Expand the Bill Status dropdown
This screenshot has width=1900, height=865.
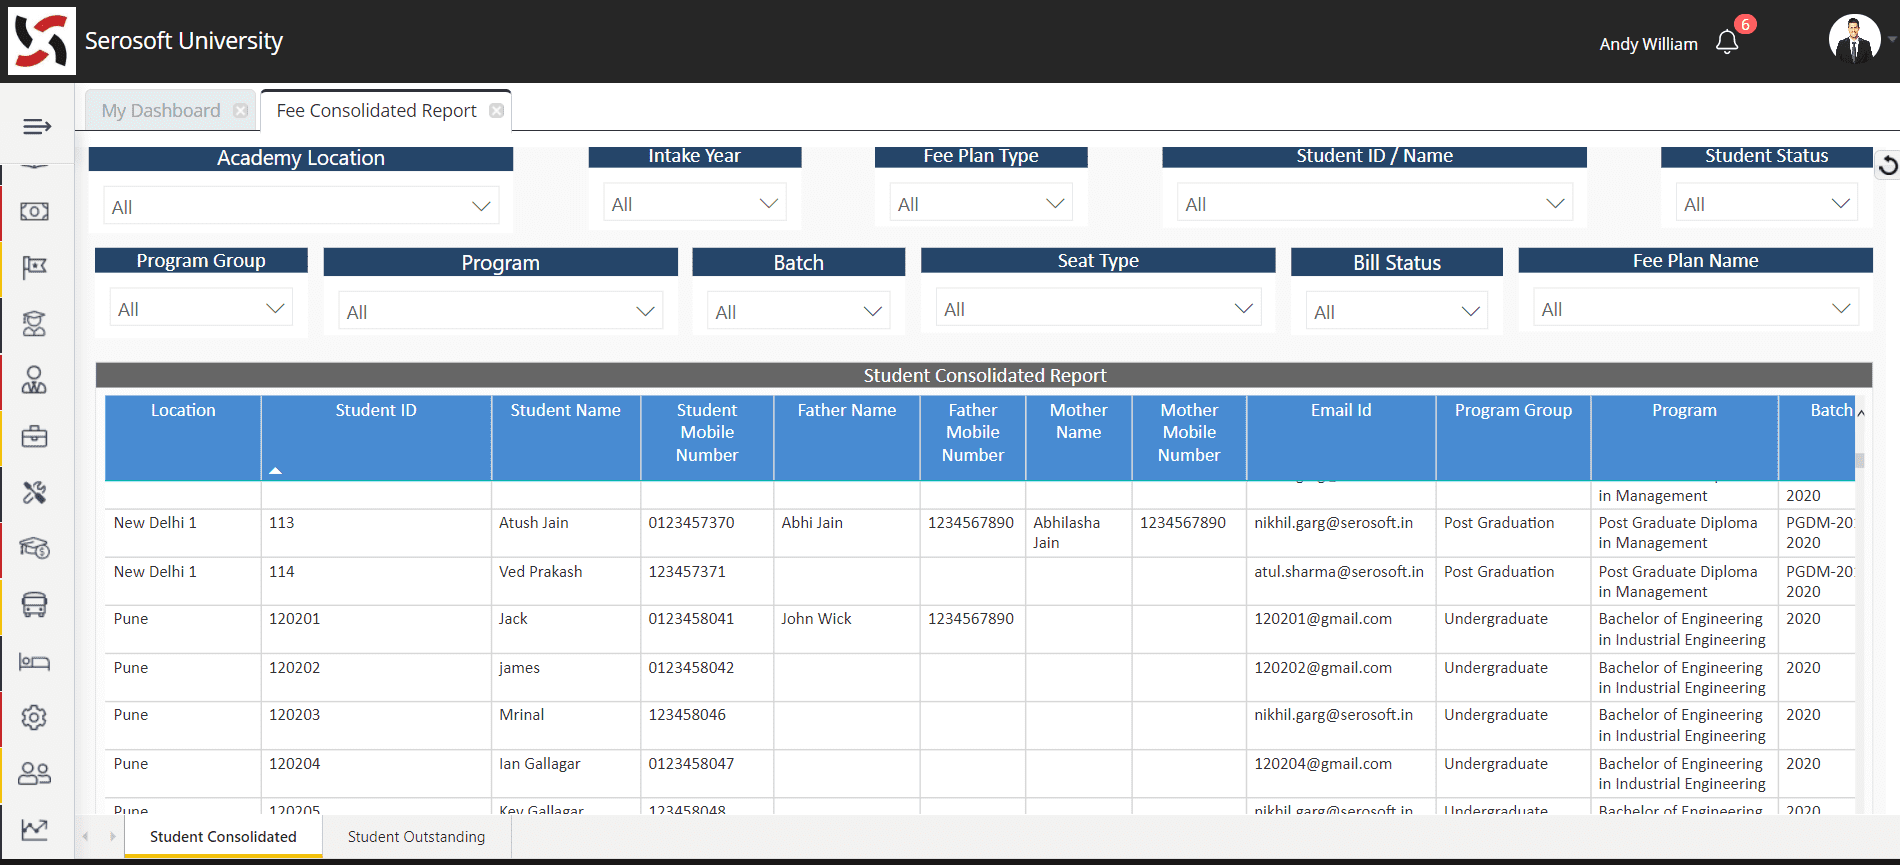coord(1397,312)
